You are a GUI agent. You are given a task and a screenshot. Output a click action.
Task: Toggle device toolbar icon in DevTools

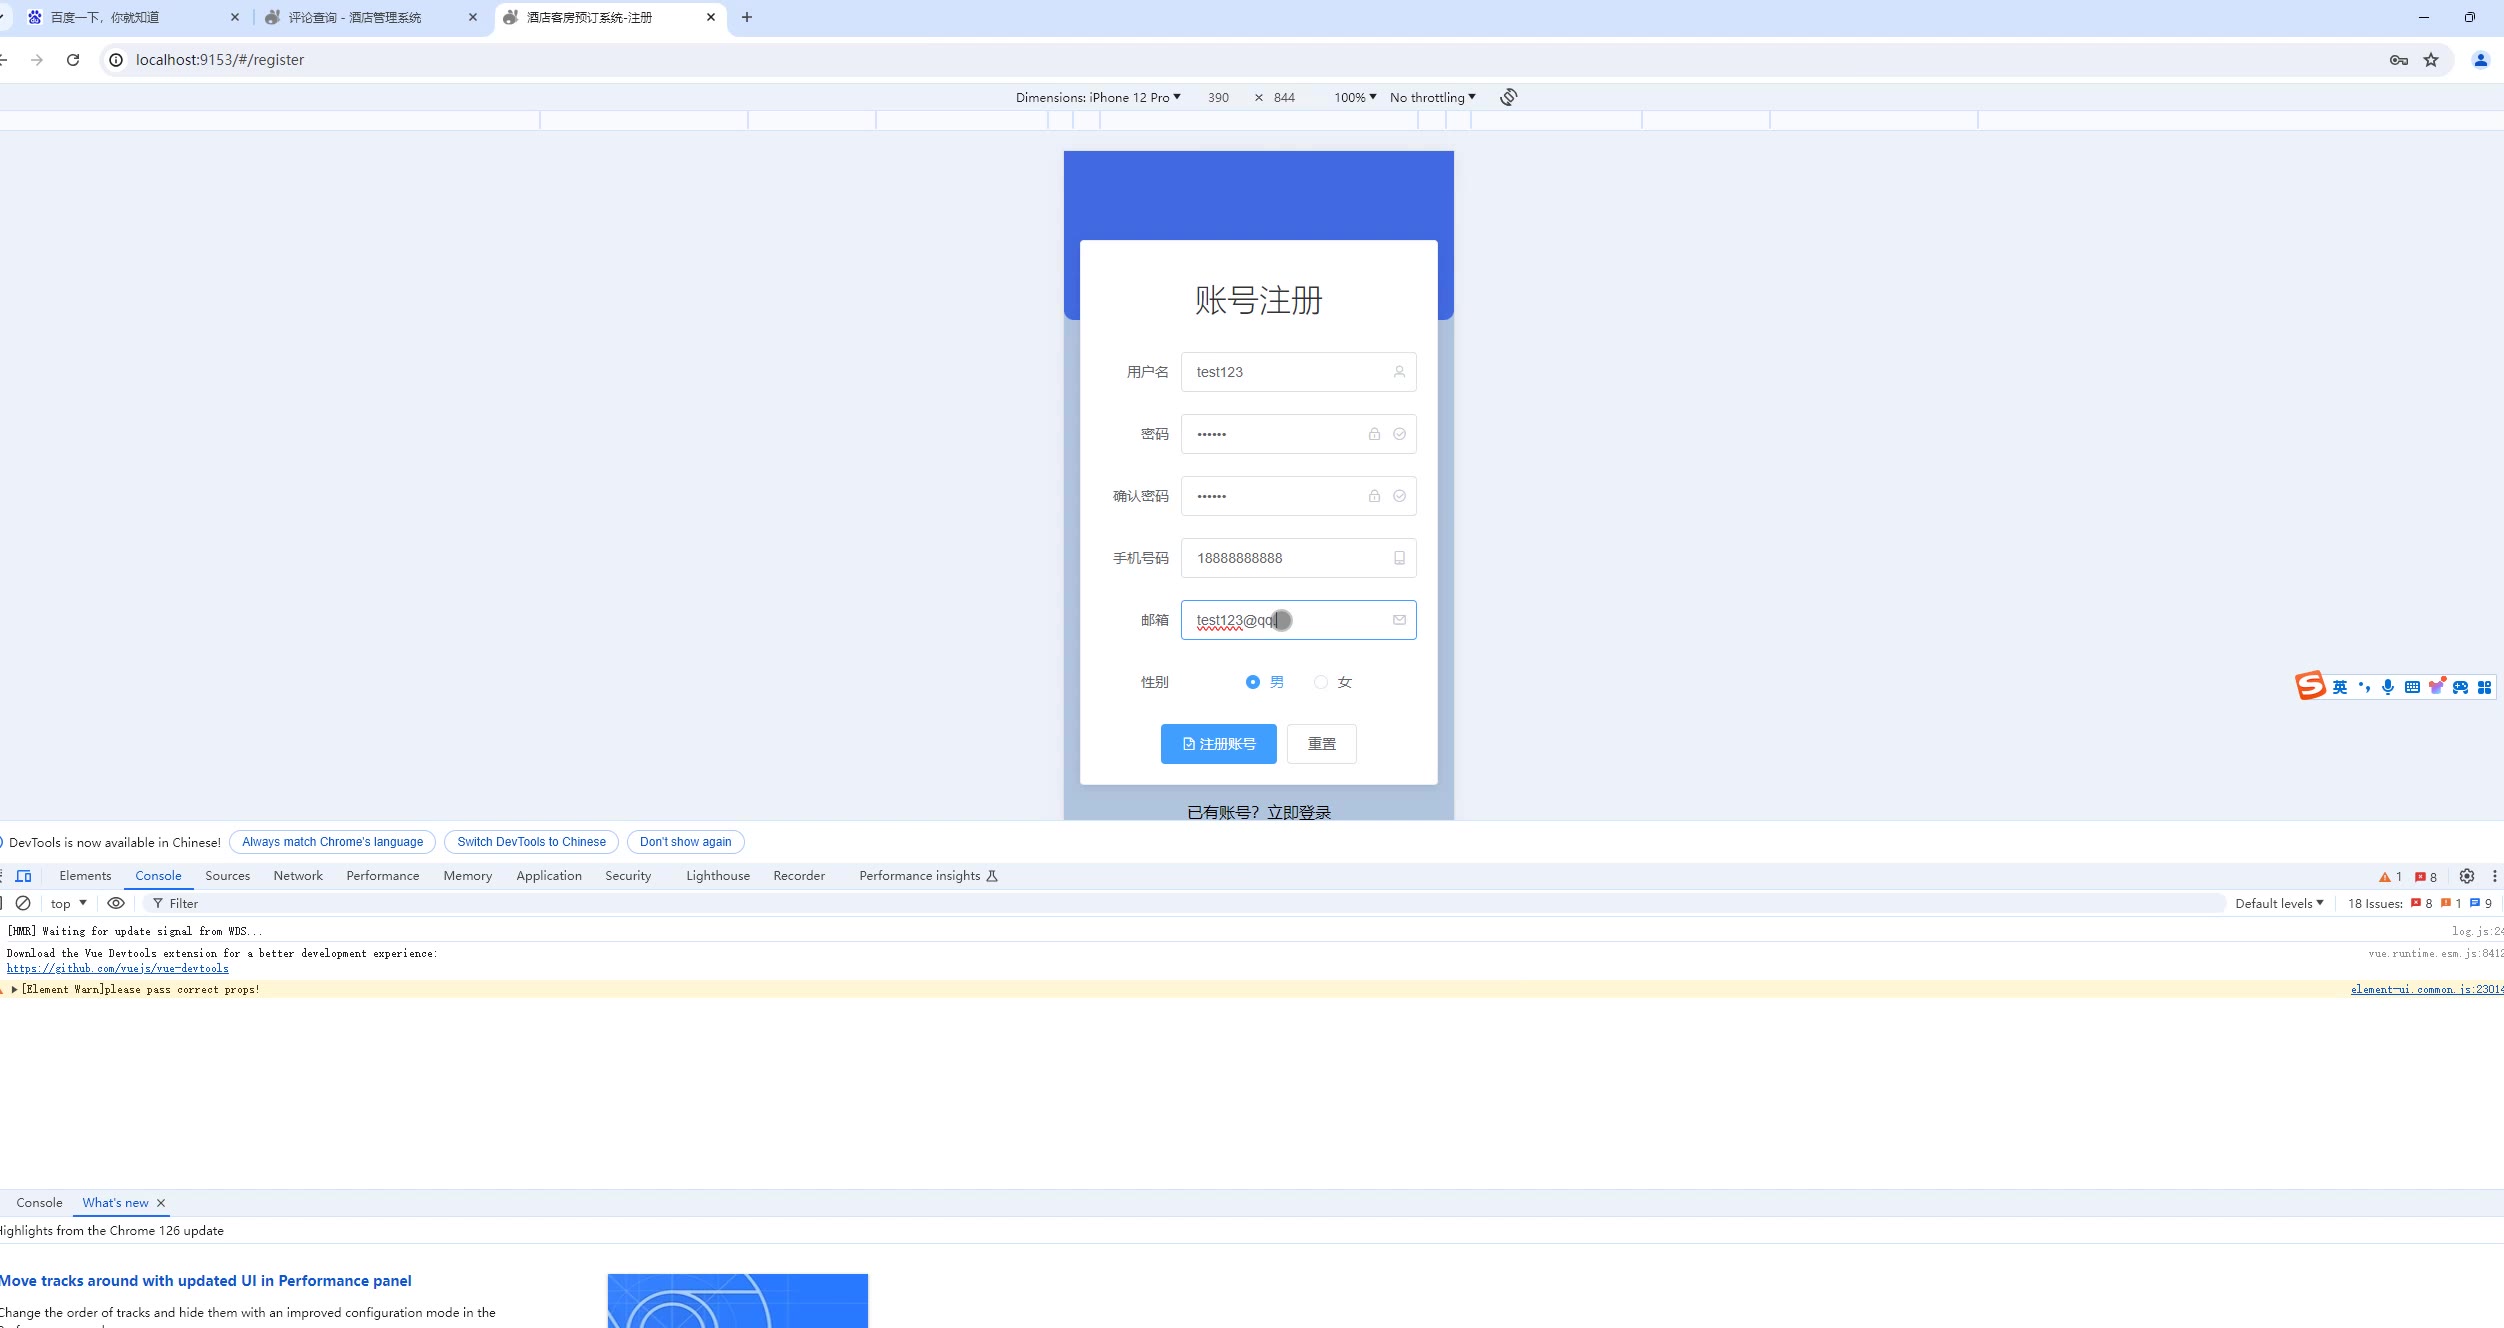point(23,876)
